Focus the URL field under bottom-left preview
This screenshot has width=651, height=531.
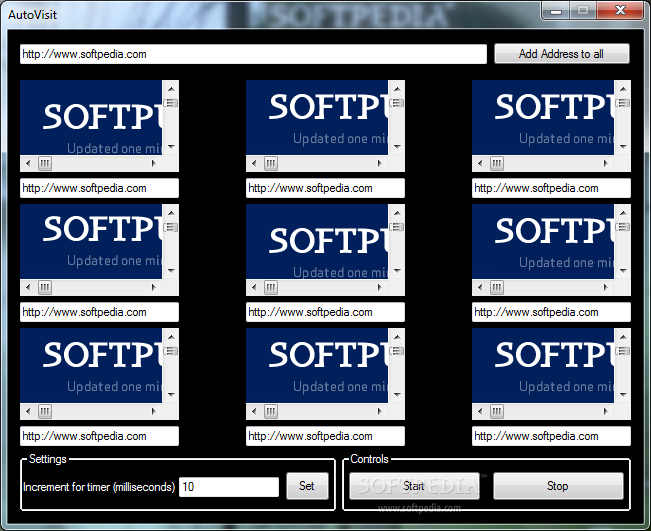(99, 436)
